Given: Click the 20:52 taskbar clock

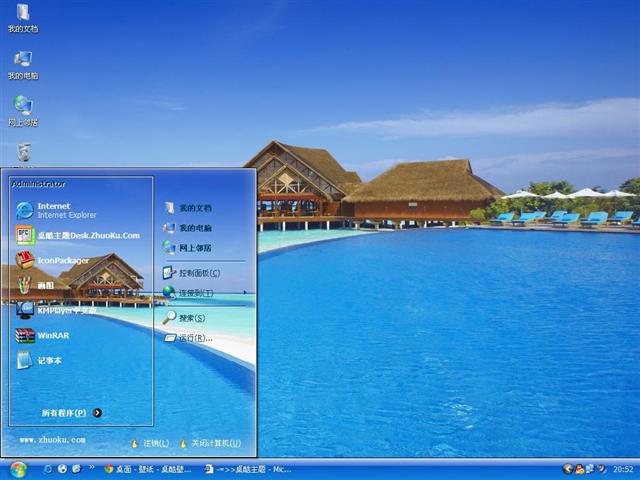Looking at the screenshot, I should point(623,469).
